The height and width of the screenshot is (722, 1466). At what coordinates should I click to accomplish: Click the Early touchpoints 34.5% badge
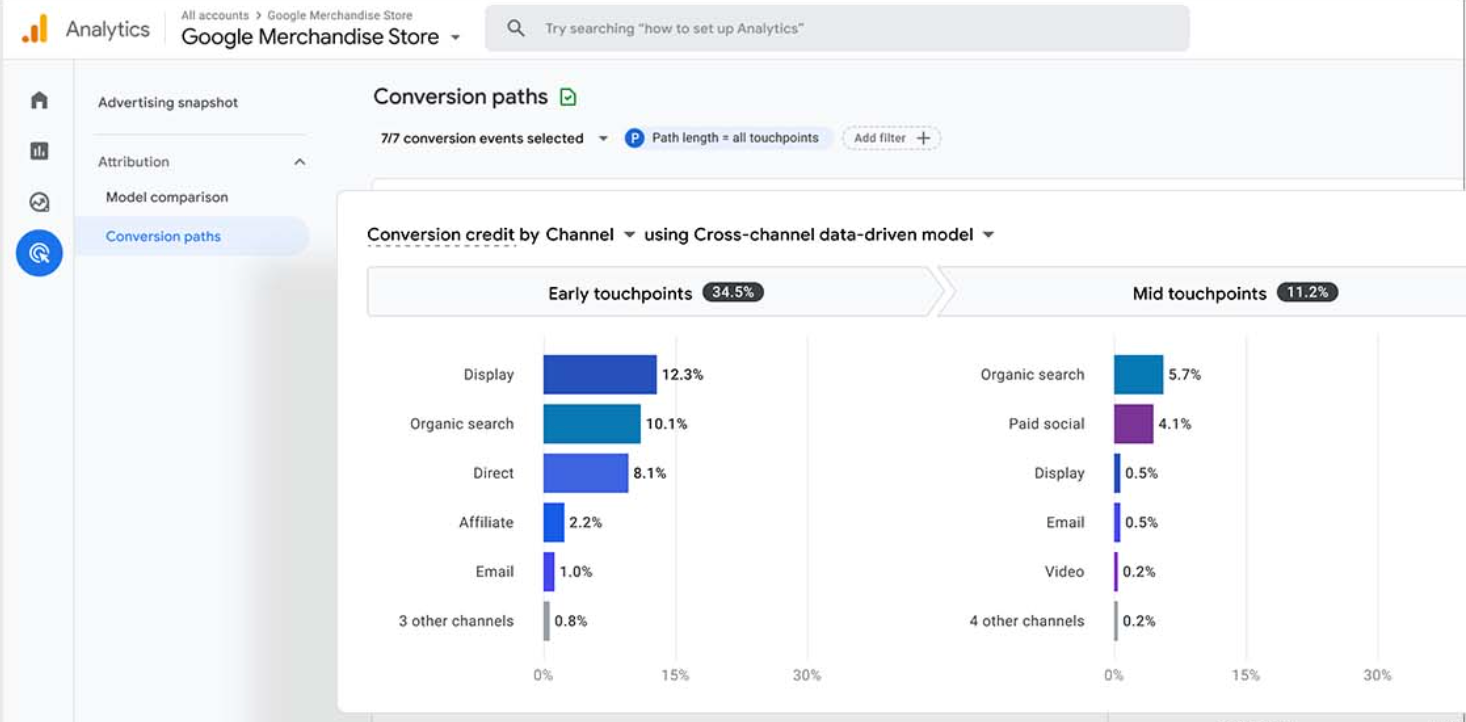(x=733, y=292)
